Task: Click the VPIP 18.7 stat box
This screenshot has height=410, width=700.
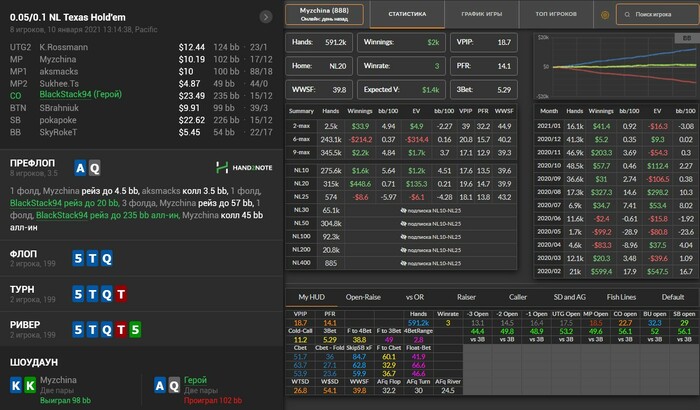Action: (483, 42)
